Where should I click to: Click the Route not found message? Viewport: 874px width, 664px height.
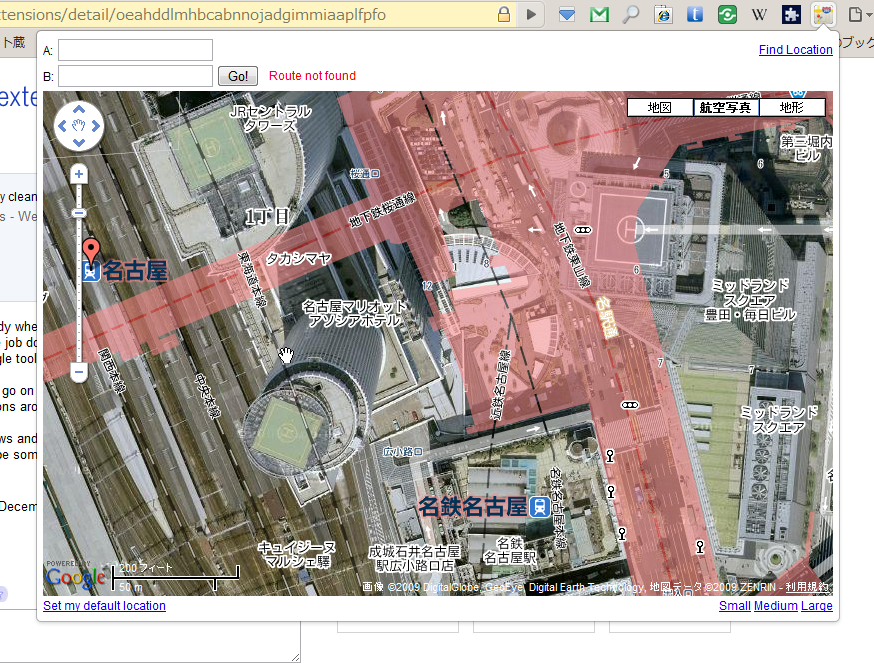click(x=312, y=76)
